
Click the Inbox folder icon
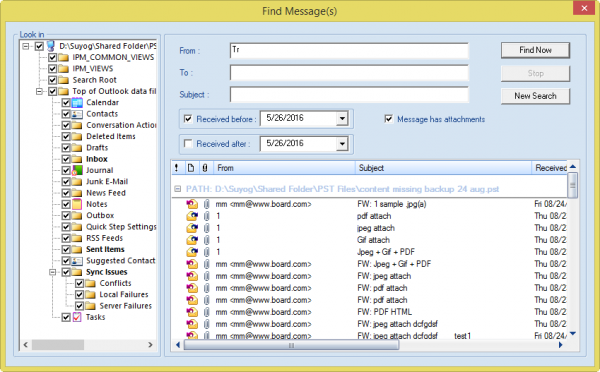(77, 159)
